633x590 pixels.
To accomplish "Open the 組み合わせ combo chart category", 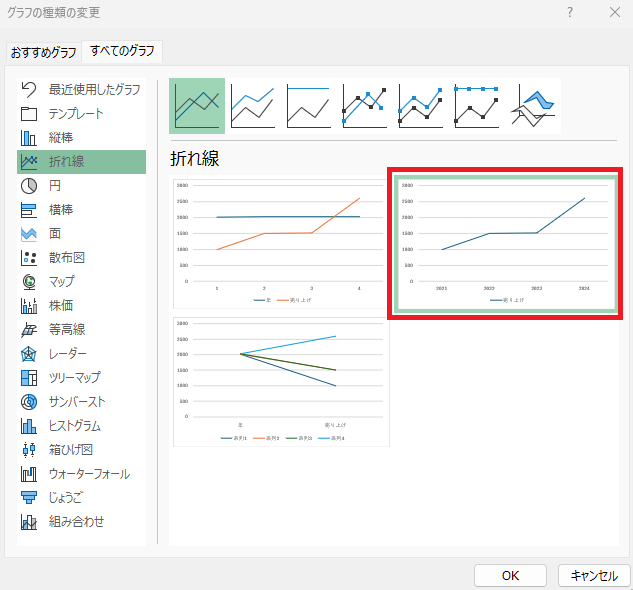I will 81,522.
